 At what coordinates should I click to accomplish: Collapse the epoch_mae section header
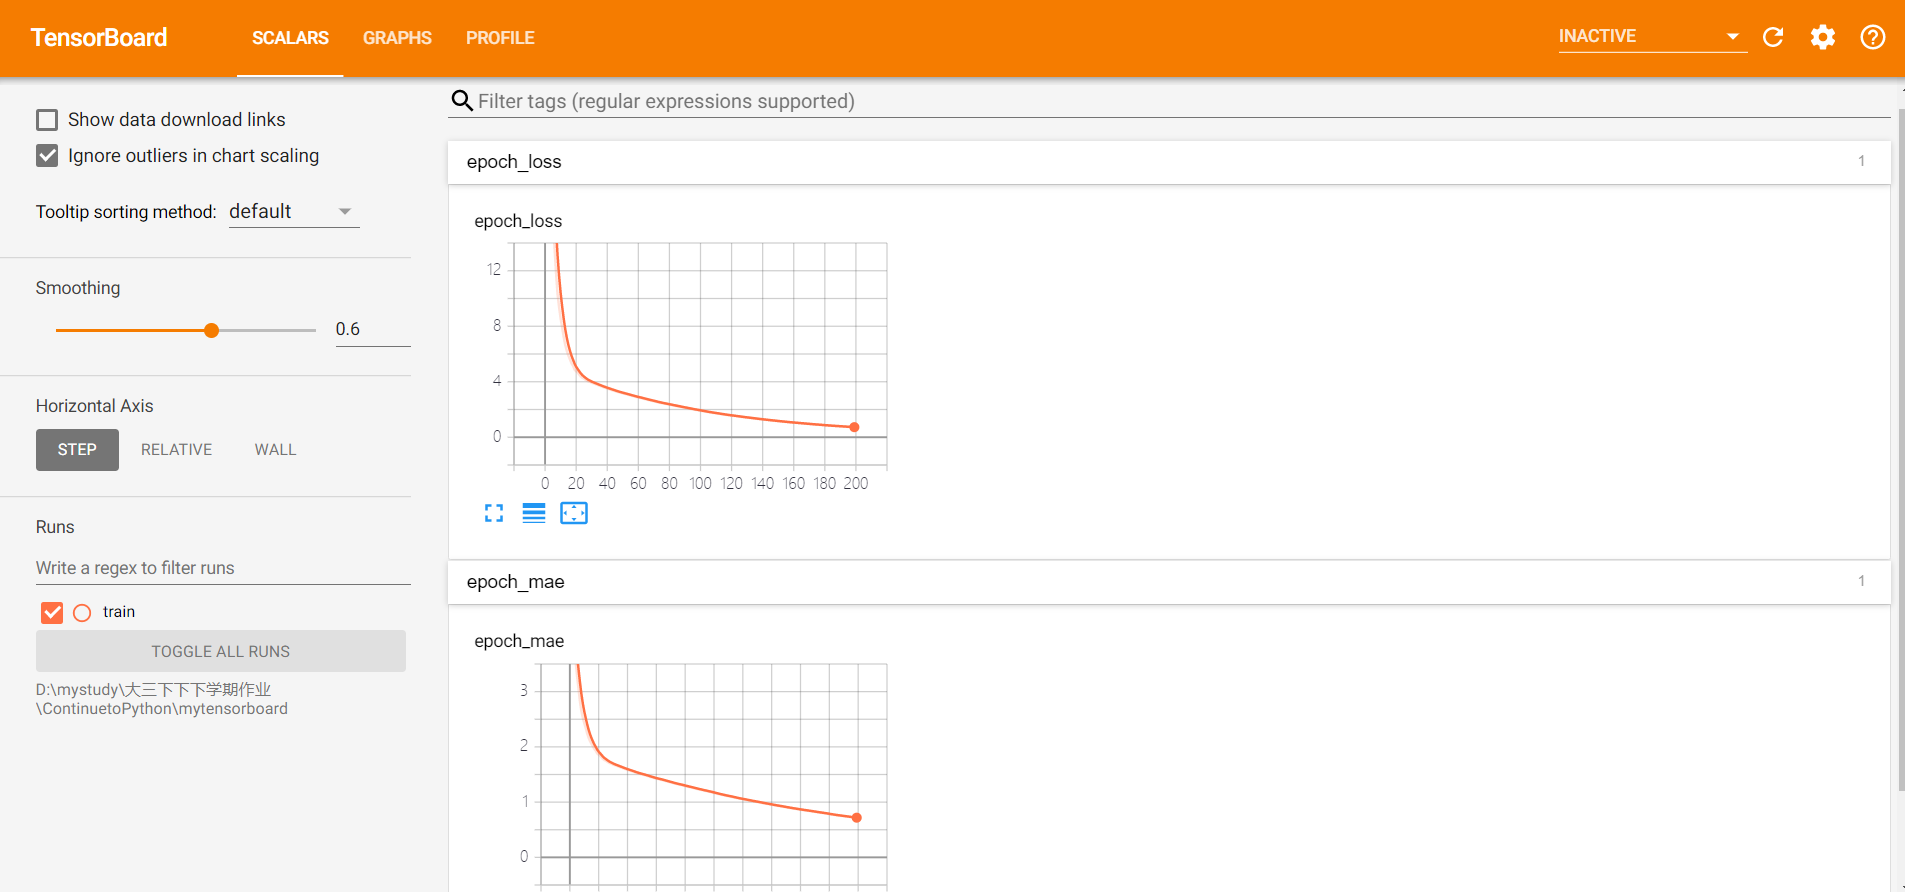click(x=1169, y=582)
